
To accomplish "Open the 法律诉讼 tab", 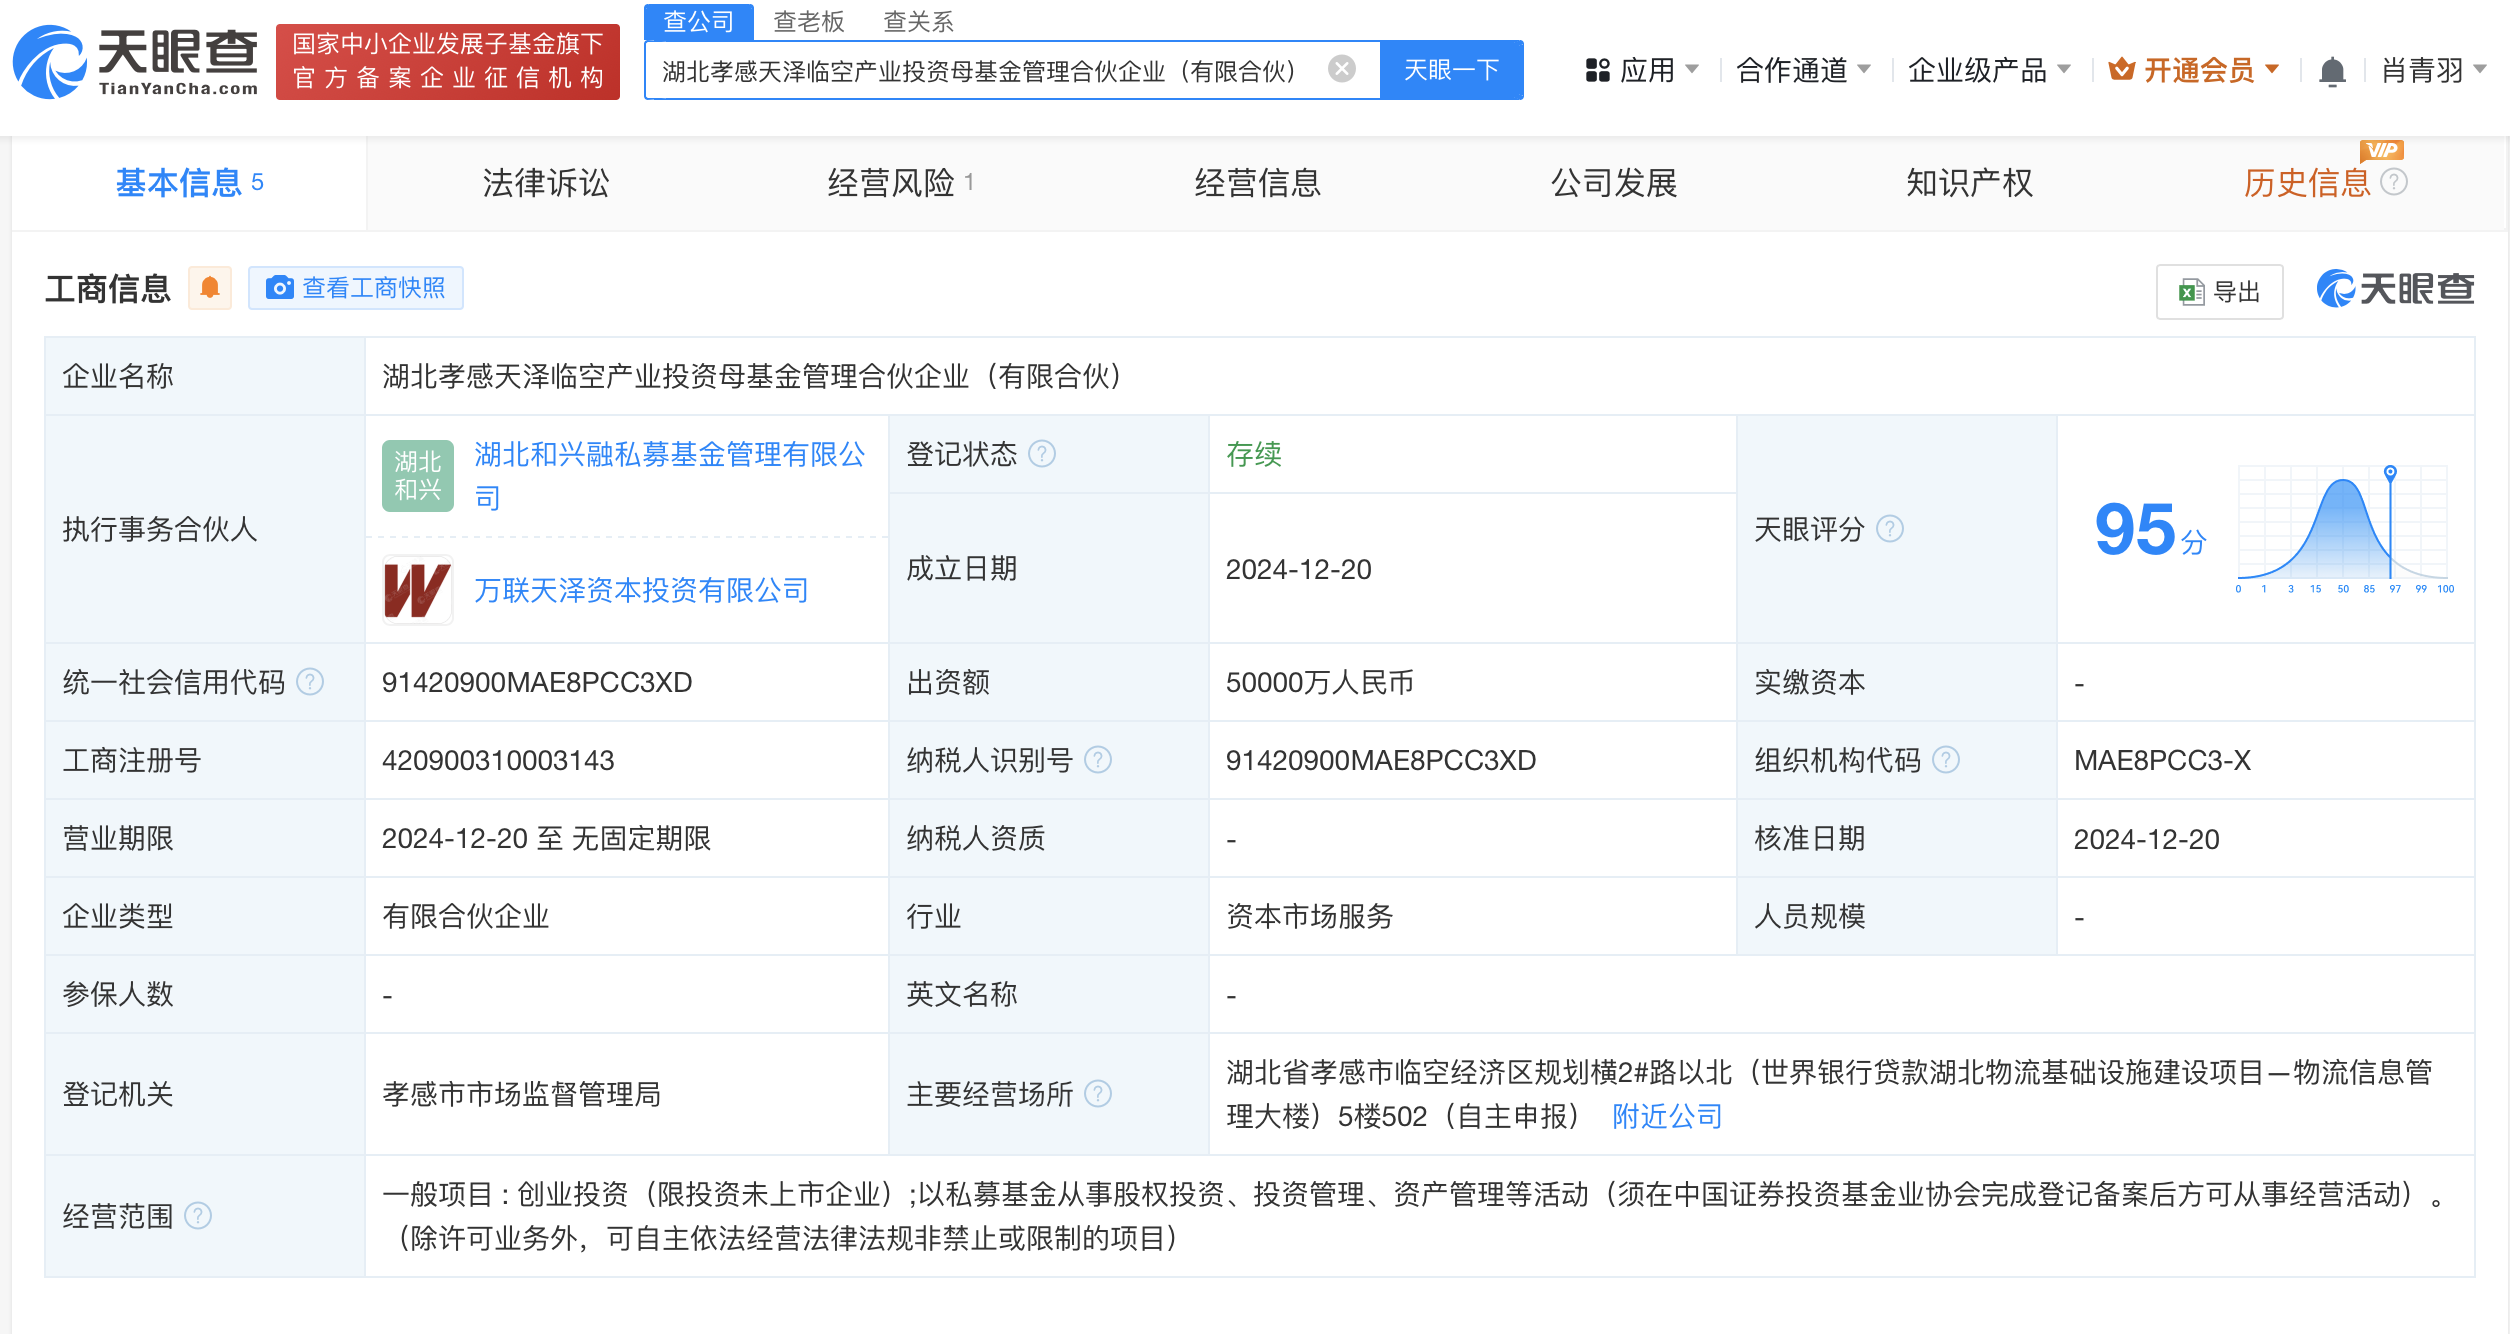I will tap(546, 183).
